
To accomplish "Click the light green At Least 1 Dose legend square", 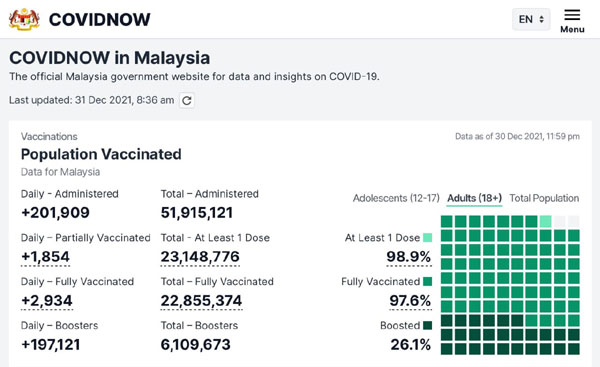I will [x=427, y=238].
